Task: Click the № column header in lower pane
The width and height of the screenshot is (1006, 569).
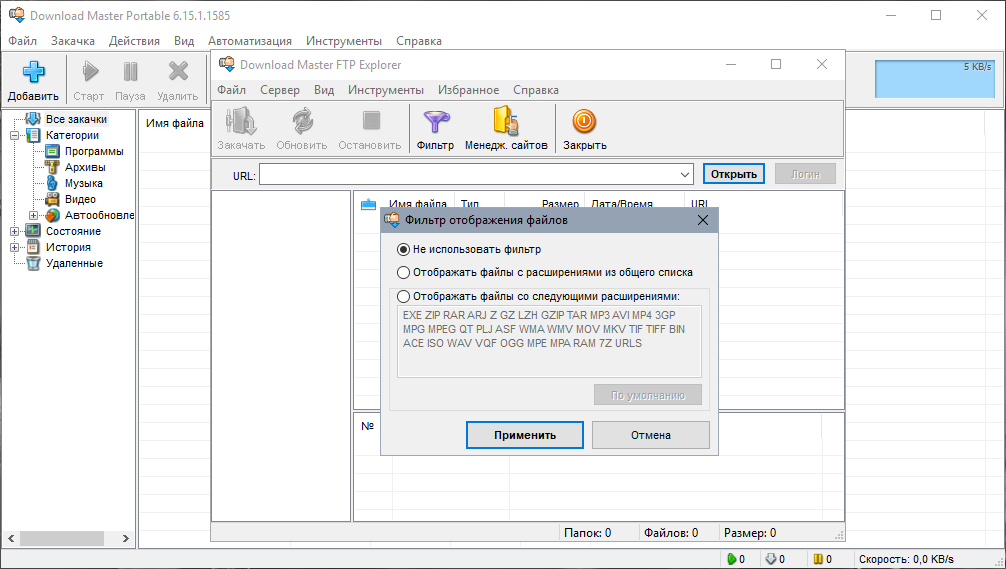Action: pyautogui.click(x=368, y=426)
